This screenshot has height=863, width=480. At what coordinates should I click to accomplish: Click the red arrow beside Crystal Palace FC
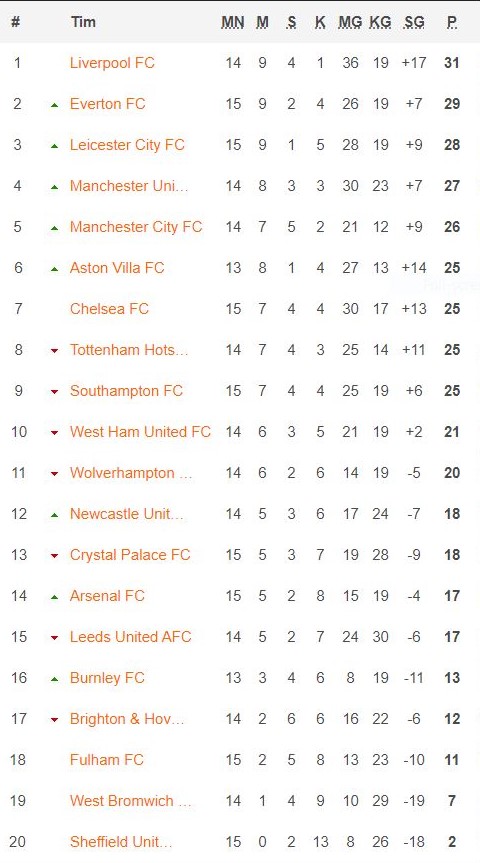point(54,556)
